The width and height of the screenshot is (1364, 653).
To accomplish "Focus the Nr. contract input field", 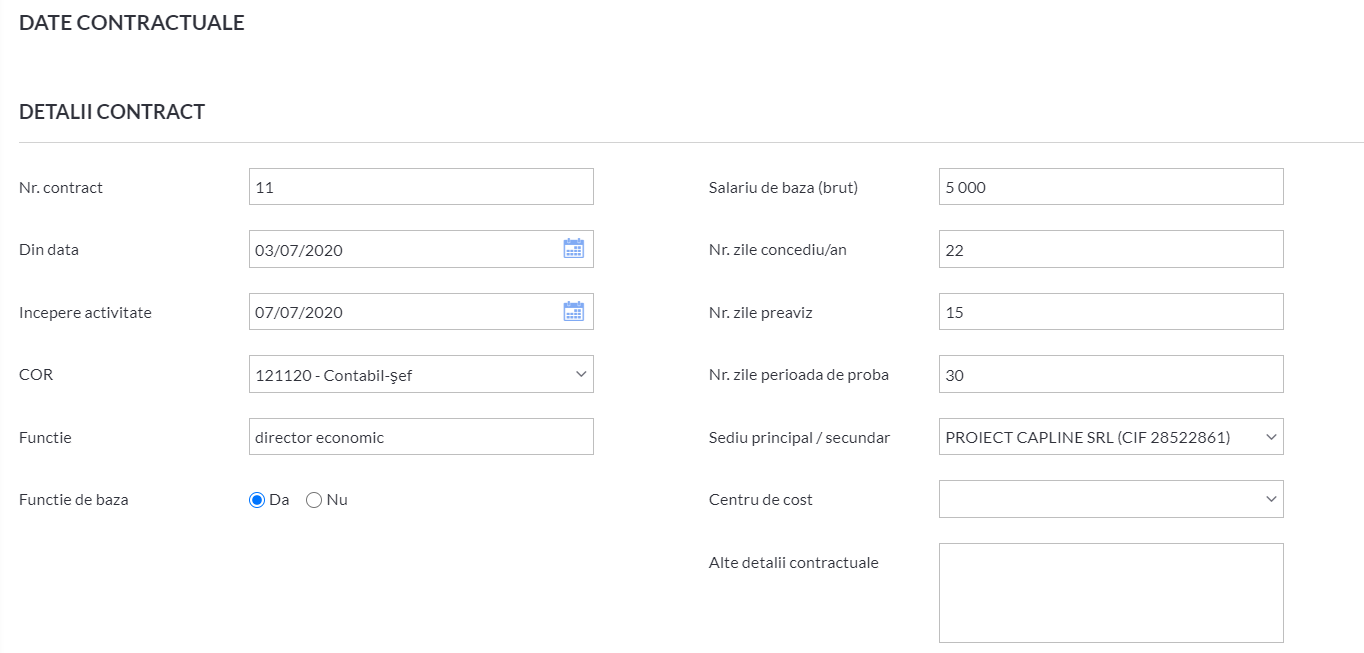I will click(x=421, y=187).
